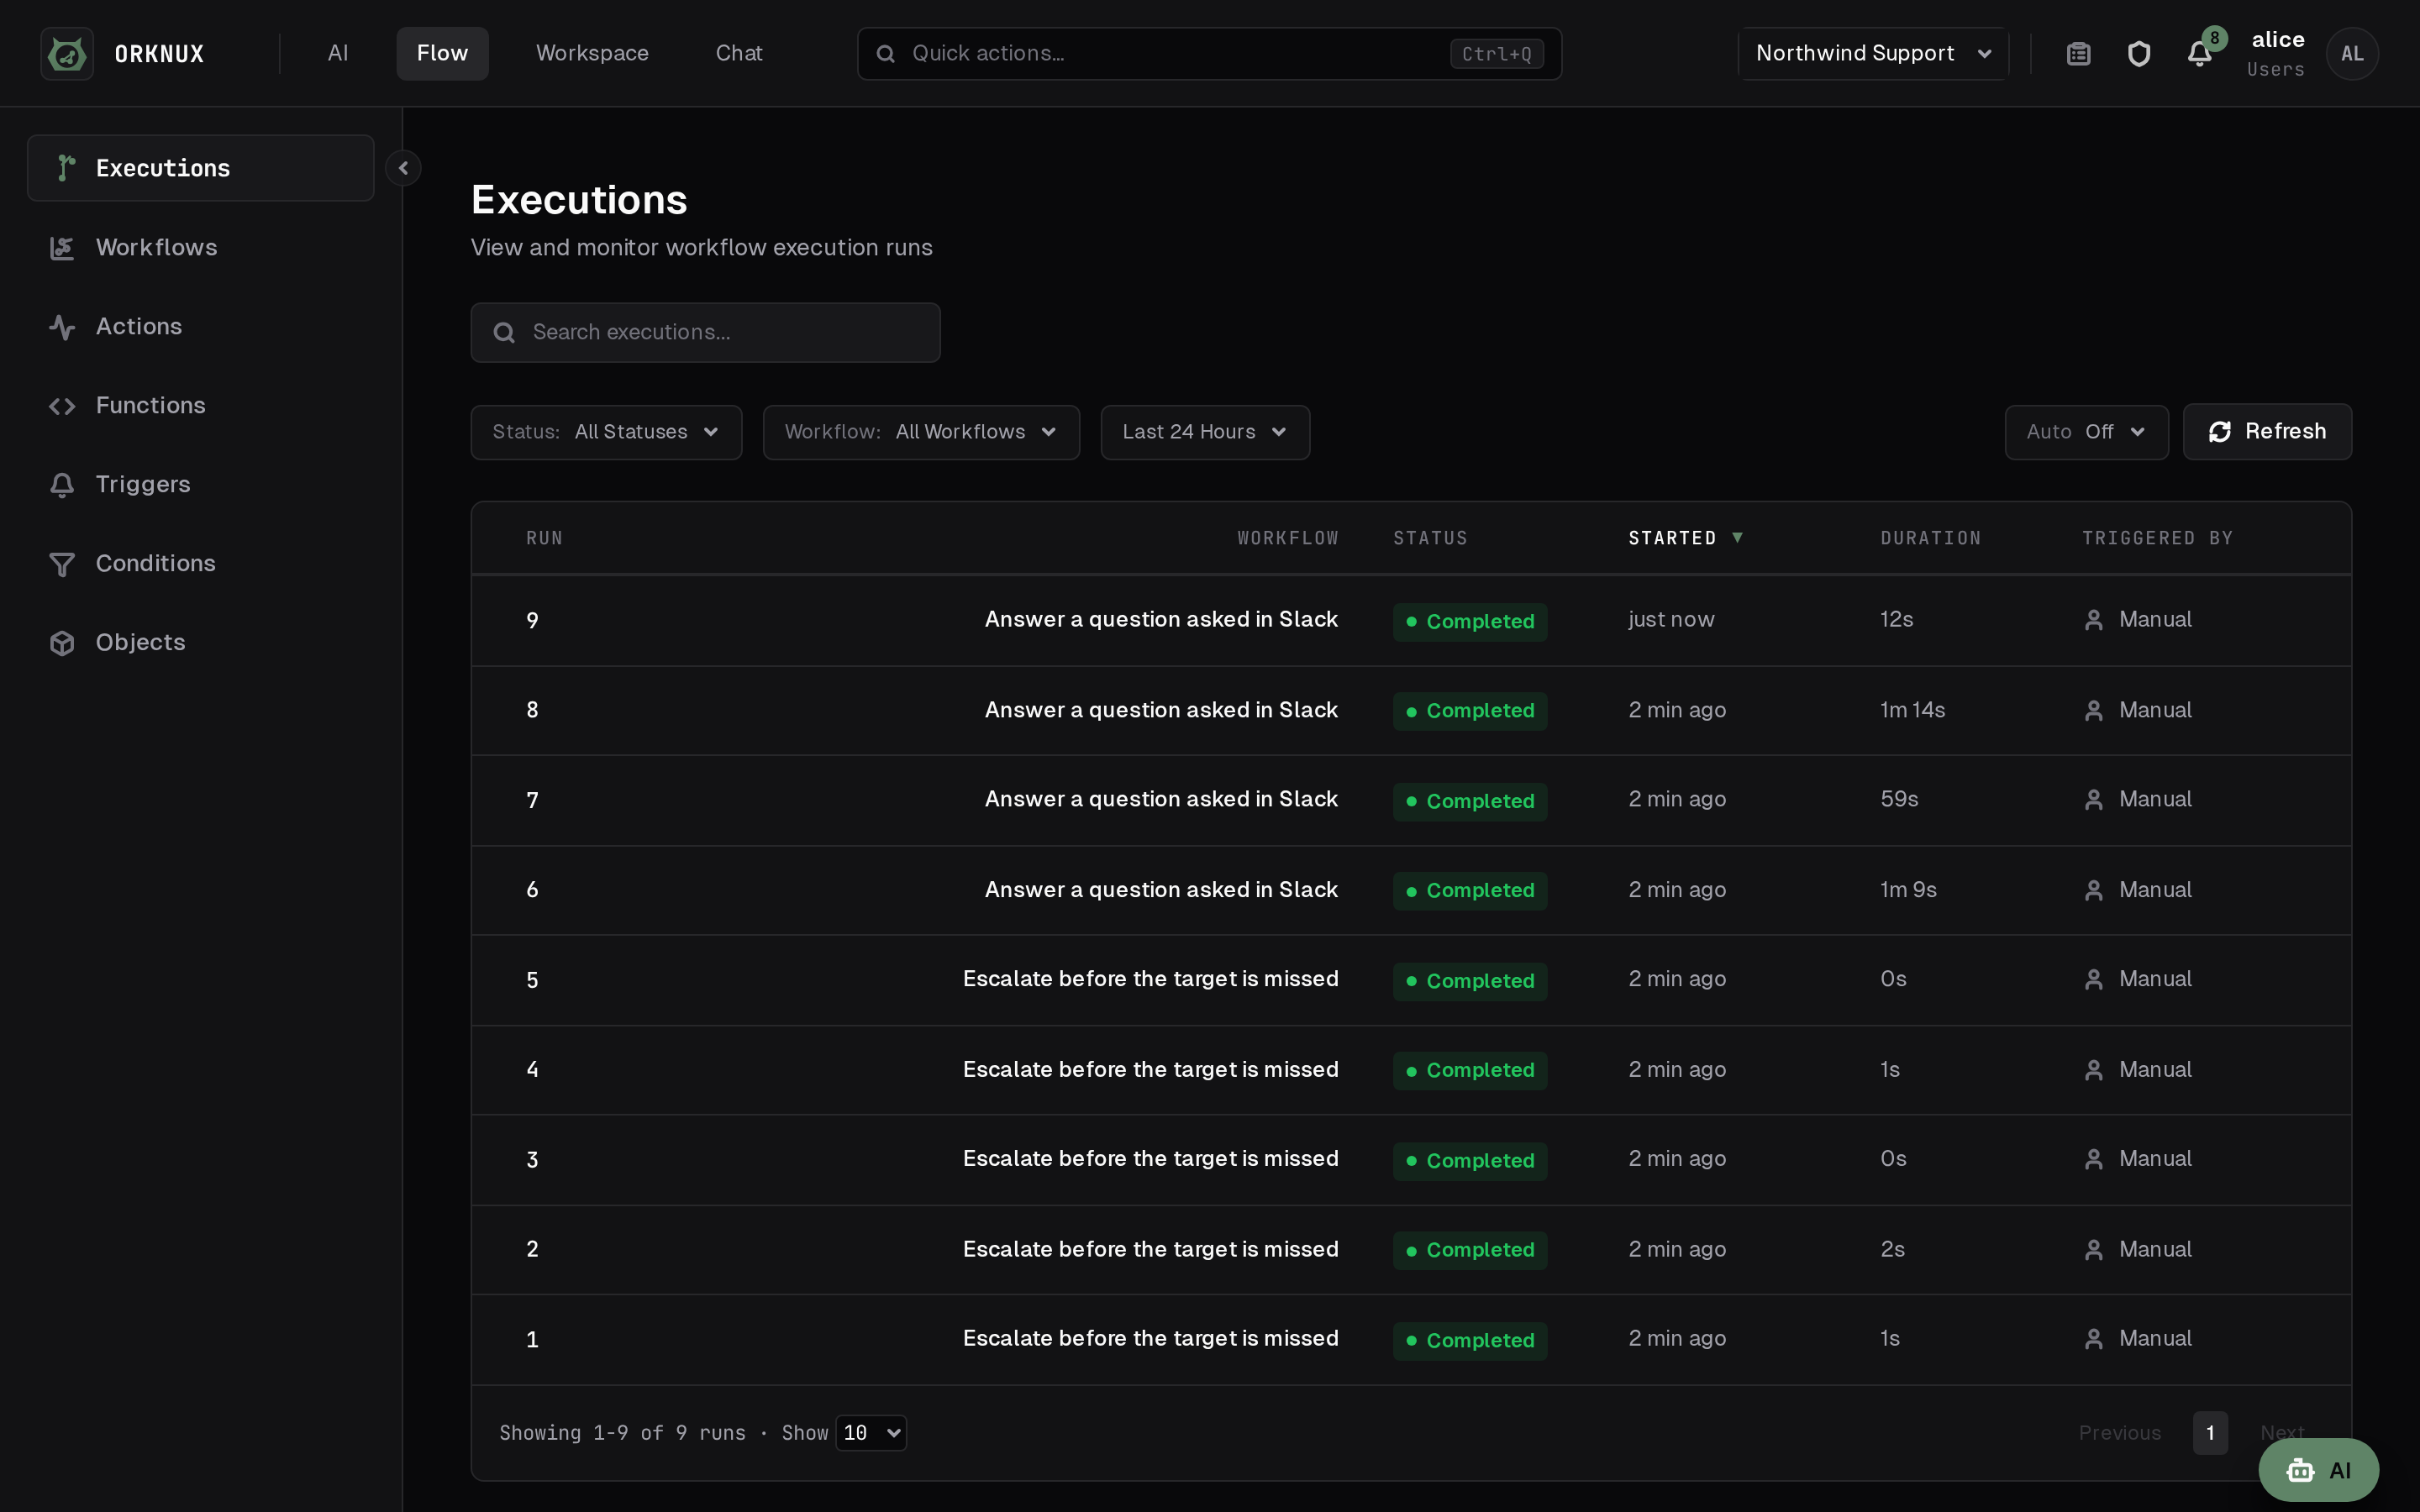2420x1512 pixels.
Task: Open the floating AI assistant button
Action: [2318, 1470]
